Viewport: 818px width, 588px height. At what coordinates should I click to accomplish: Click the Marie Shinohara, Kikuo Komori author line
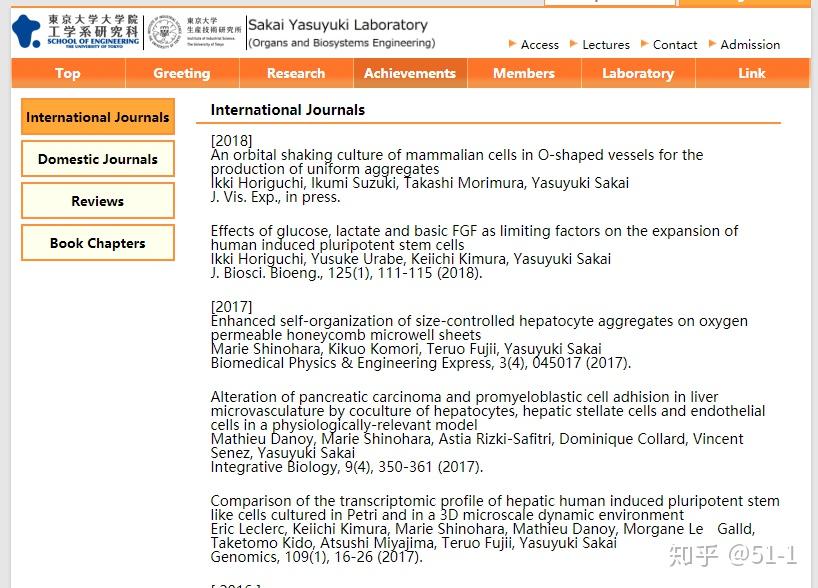pyautogui.click(x=406, y=349)
